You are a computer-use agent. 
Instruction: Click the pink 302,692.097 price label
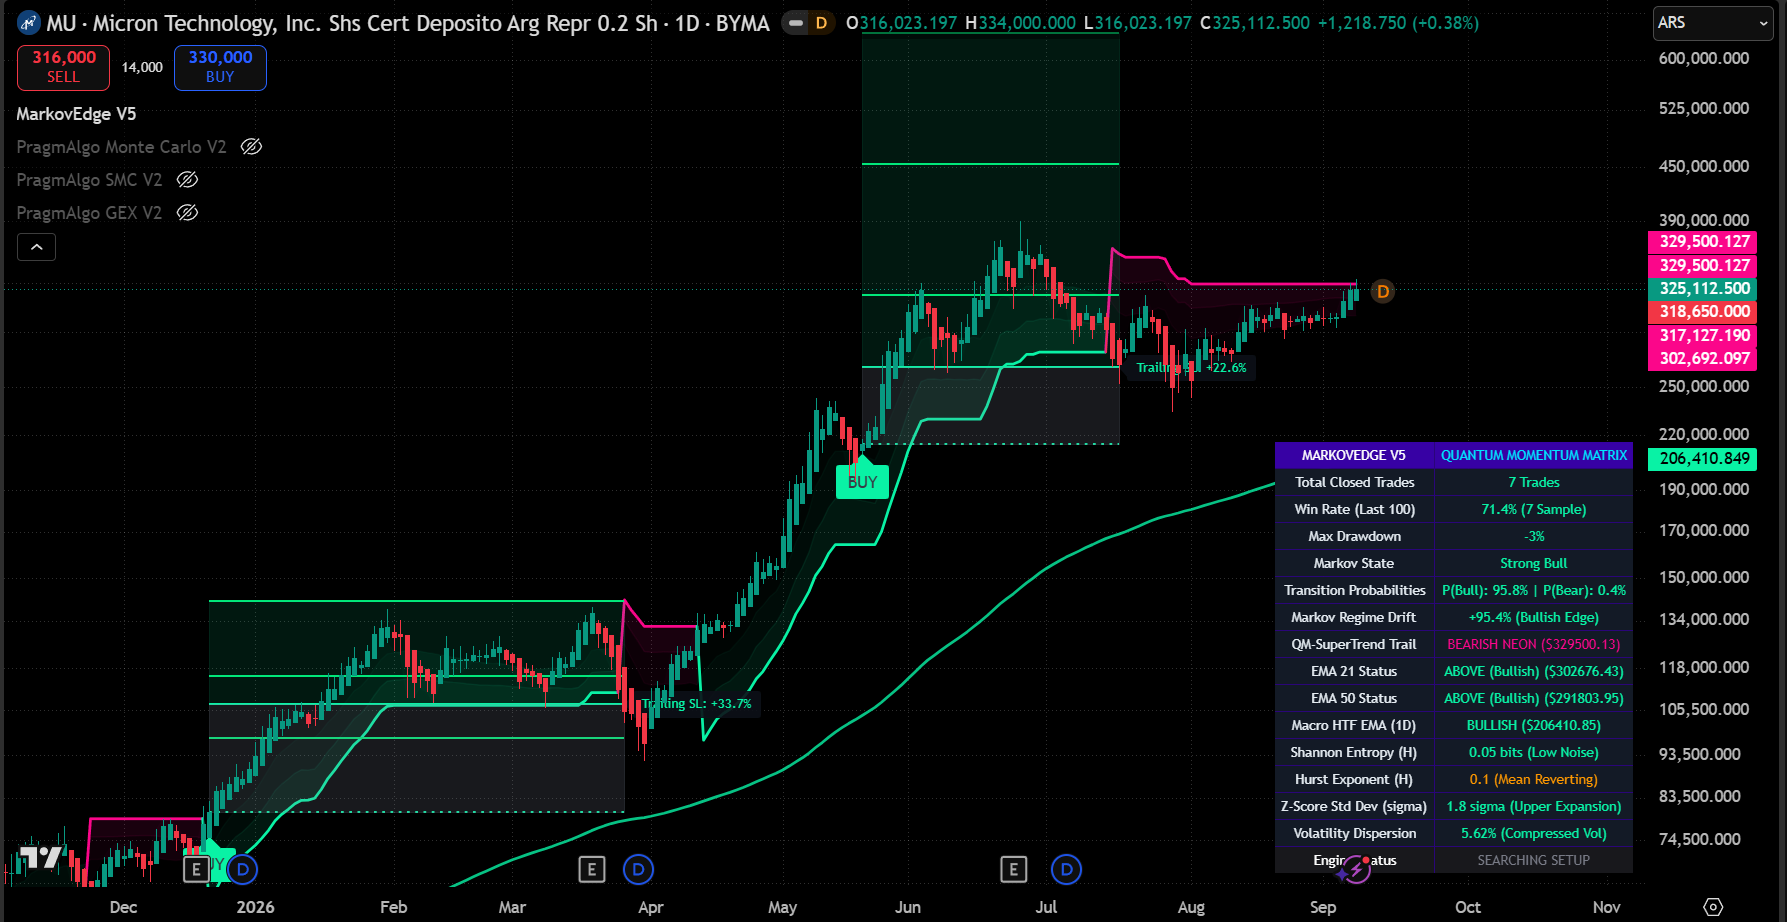1702,359
